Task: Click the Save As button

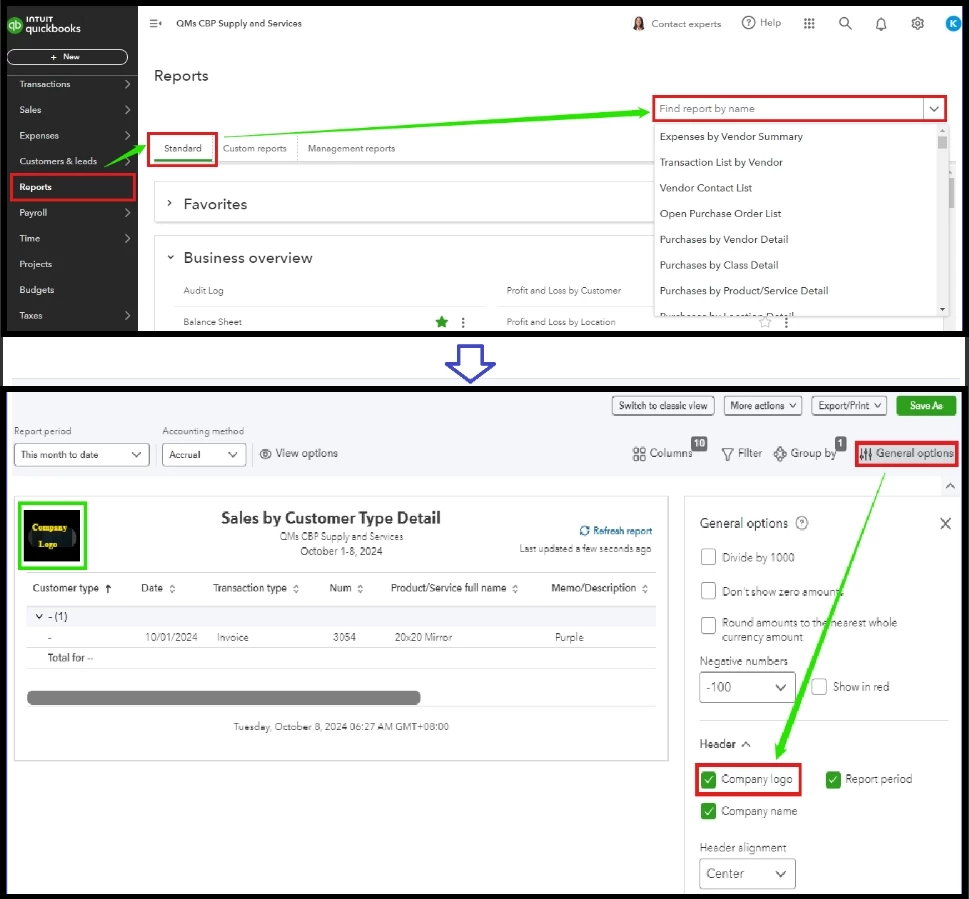Action: pos(926,406)
